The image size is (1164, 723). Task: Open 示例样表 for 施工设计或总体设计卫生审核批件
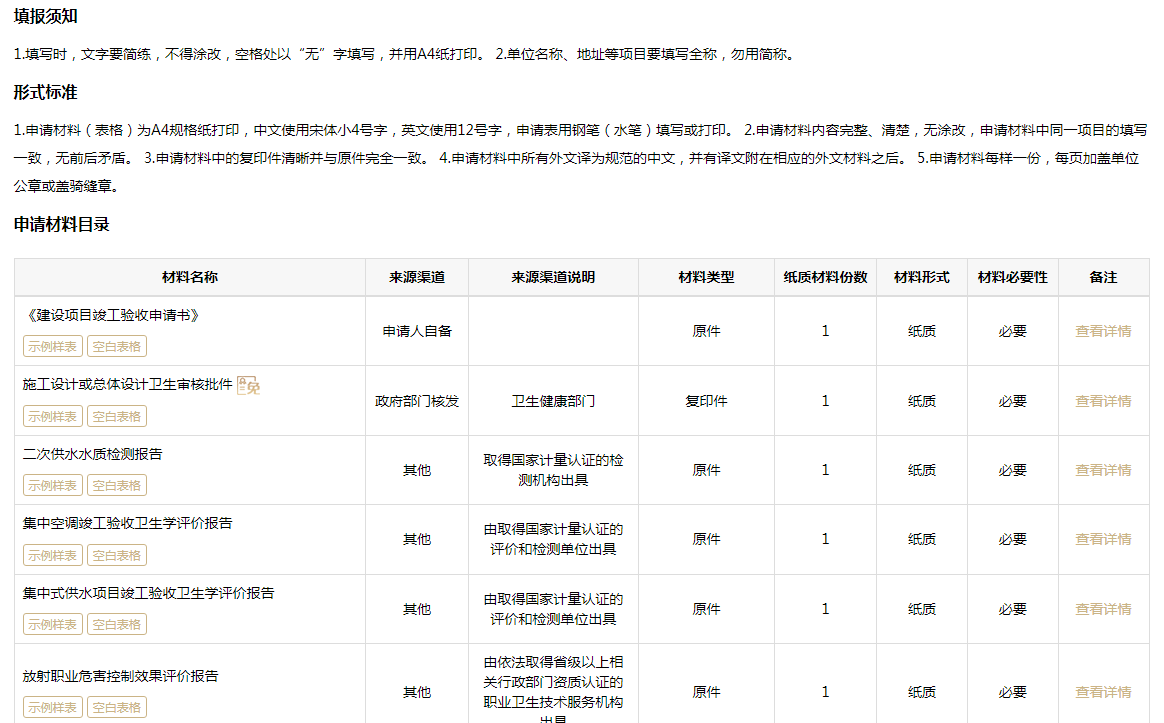pyautogui.click(x=52, y=415)
